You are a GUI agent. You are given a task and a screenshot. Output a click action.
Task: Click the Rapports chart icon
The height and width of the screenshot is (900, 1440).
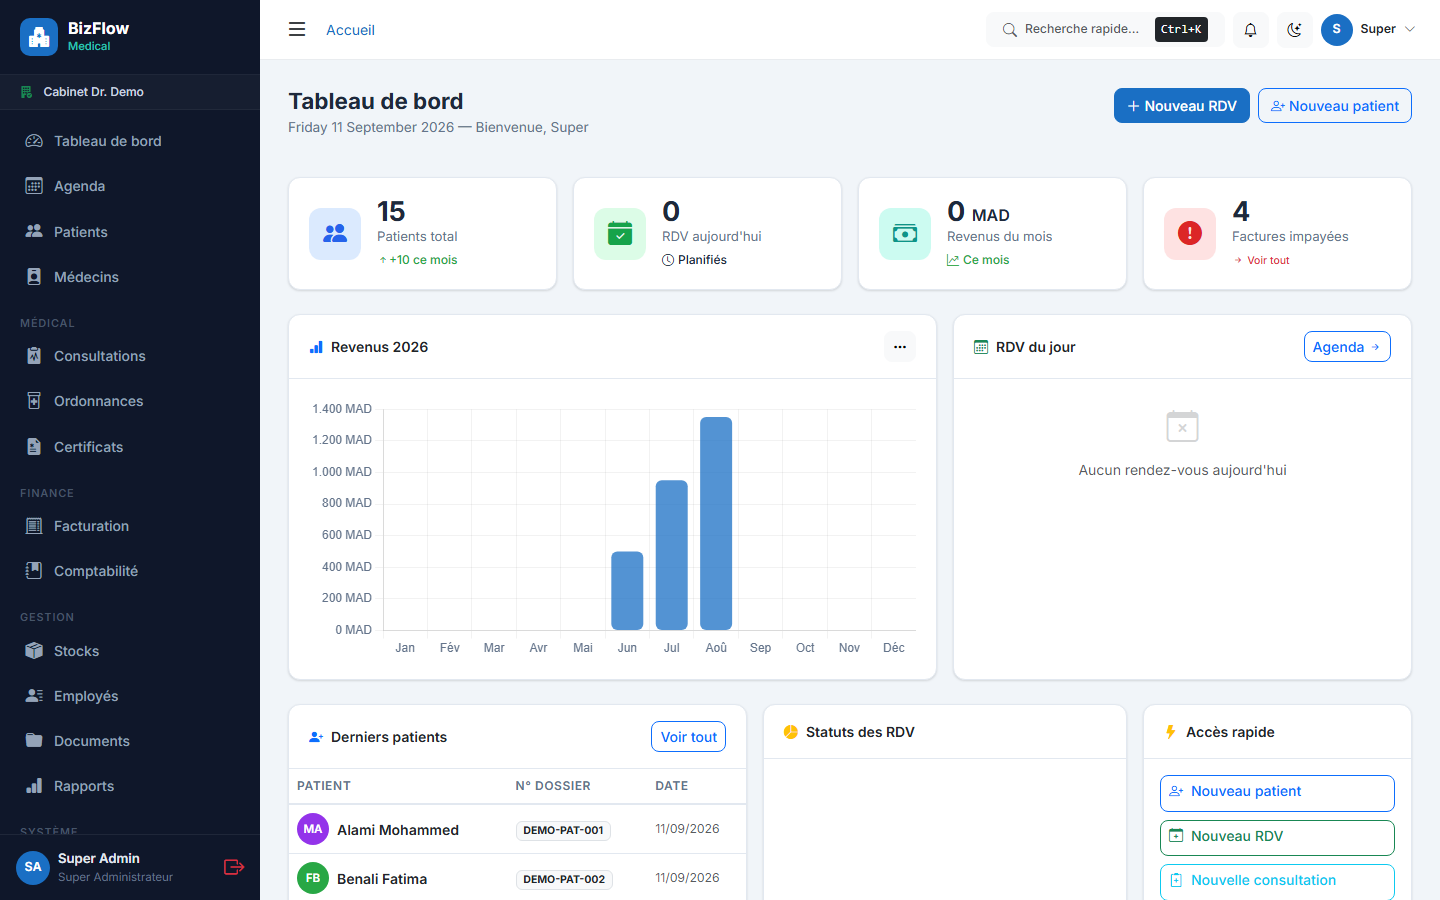click(34, 786)
